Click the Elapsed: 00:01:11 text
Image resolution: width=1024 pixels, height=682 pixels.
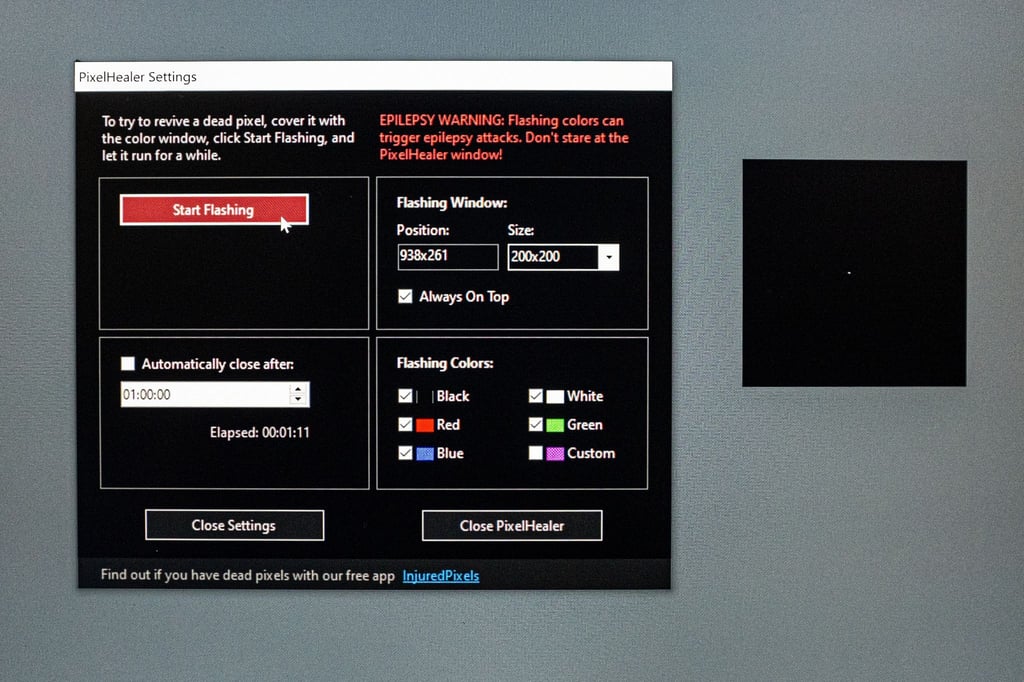(260, 432)
